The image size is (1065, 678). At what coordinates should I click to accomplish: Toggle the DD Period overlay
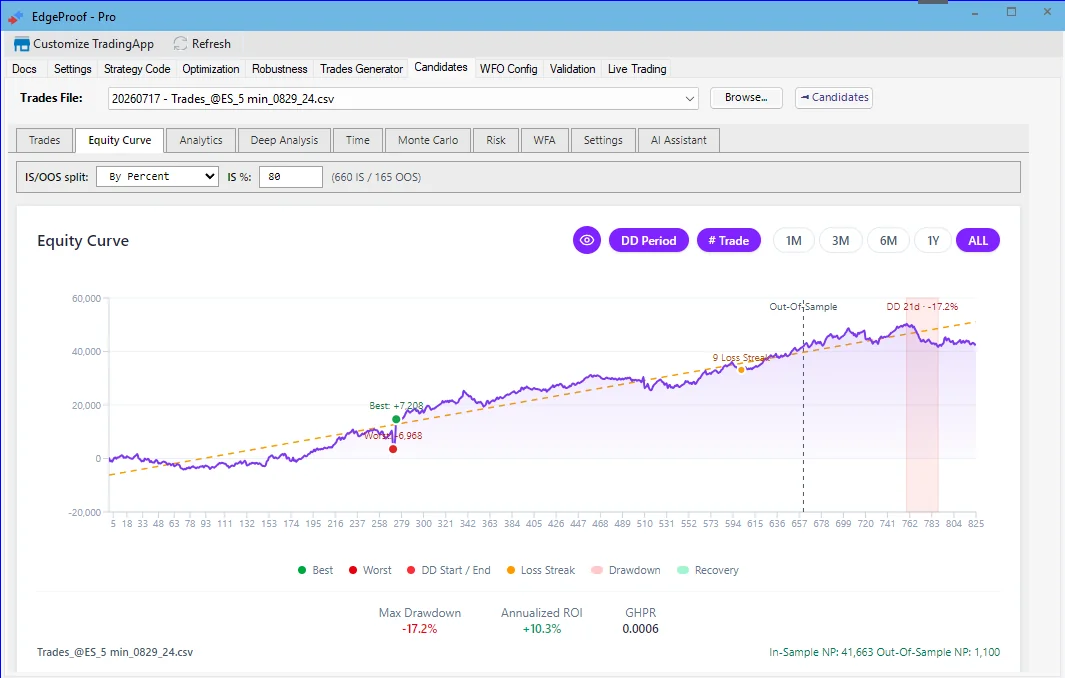pyautogui.click(x=649, y=240)
